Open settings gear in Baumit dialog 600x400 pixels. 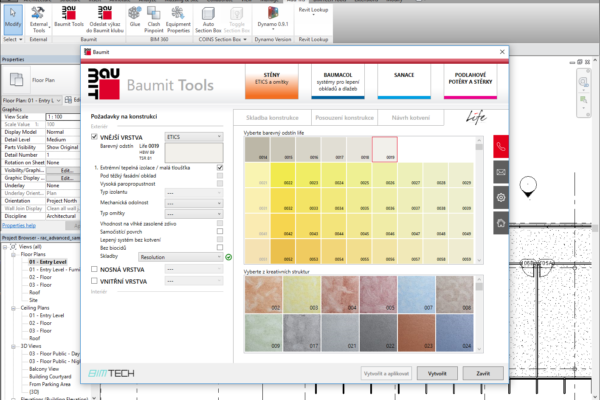[501, 198]
